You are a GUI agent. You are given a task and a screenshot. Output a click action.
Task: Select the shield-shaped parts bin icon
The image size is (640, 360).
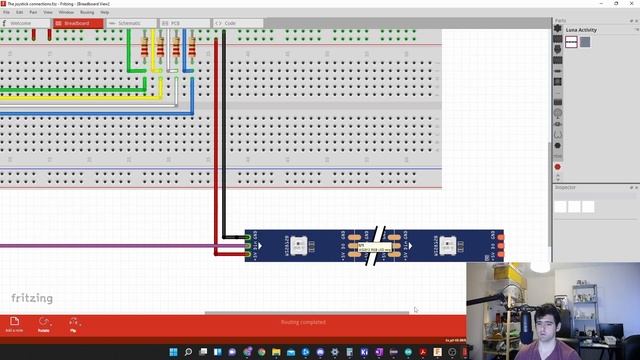558,49
